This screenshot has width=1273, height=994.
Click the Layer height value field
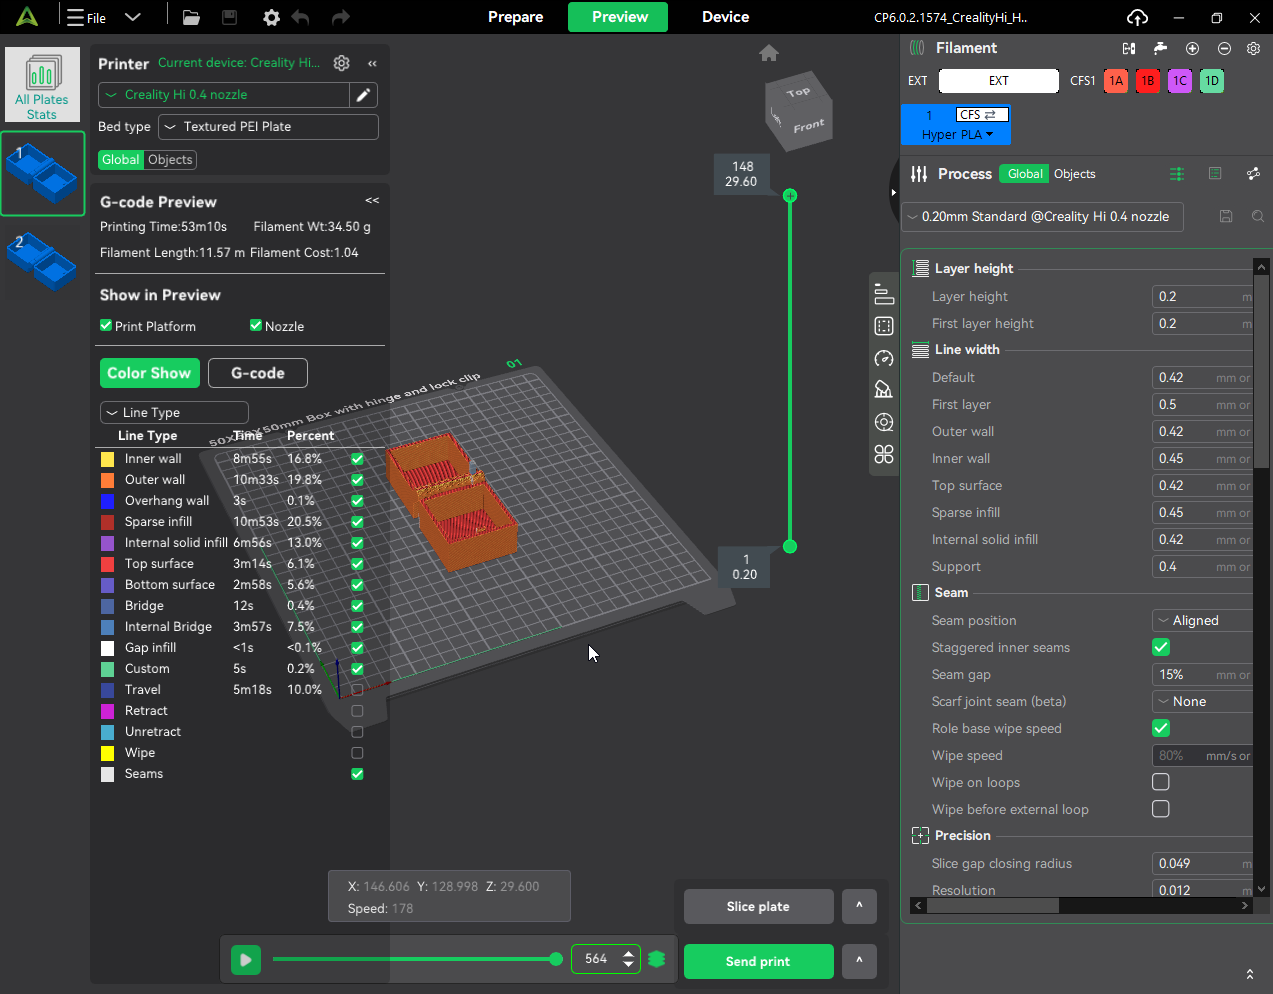tap(1203, 296)
